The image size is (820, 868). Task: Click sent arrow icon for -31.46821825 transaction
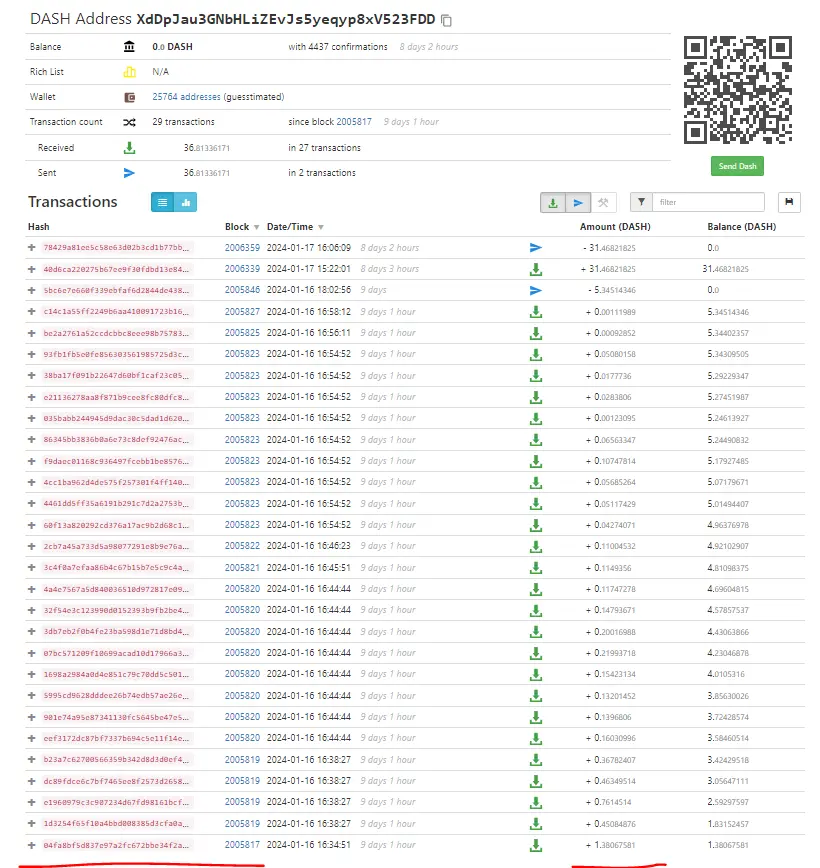(x=535, y=247)
